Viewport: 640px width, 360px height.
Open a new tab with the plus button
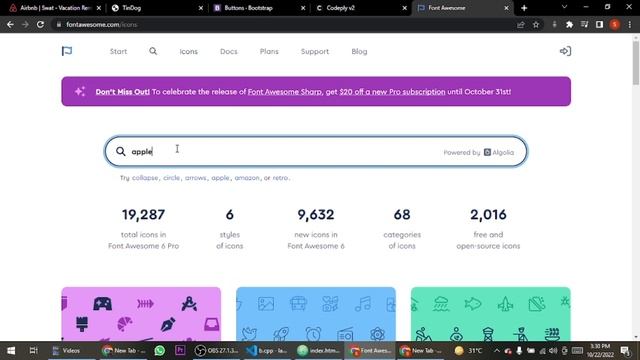pyautogui.click(x=524, y=8)
